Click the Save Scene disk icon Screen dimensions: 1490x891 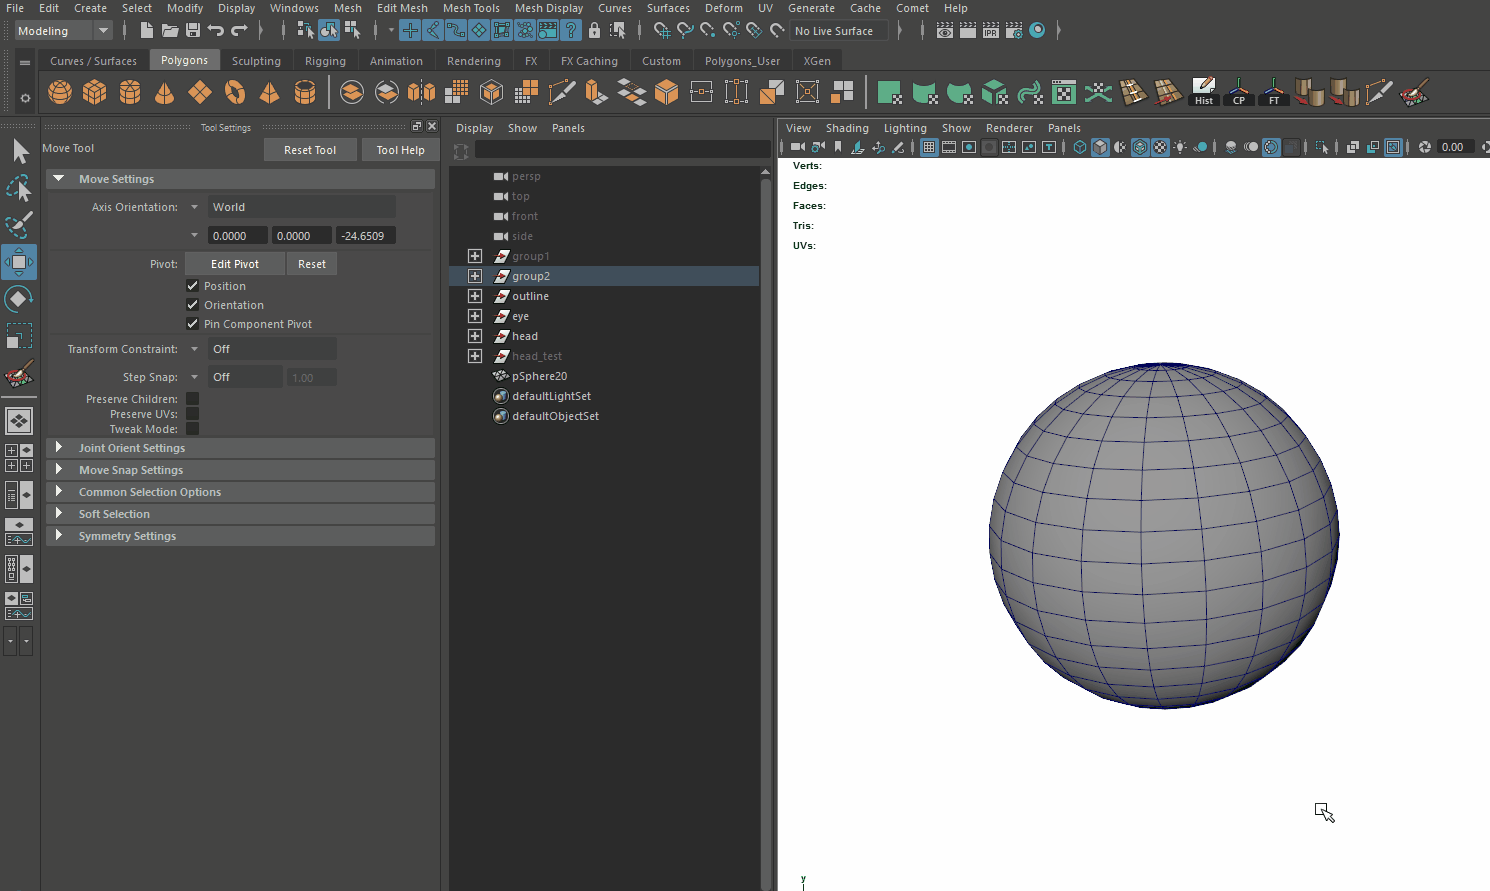193,30
